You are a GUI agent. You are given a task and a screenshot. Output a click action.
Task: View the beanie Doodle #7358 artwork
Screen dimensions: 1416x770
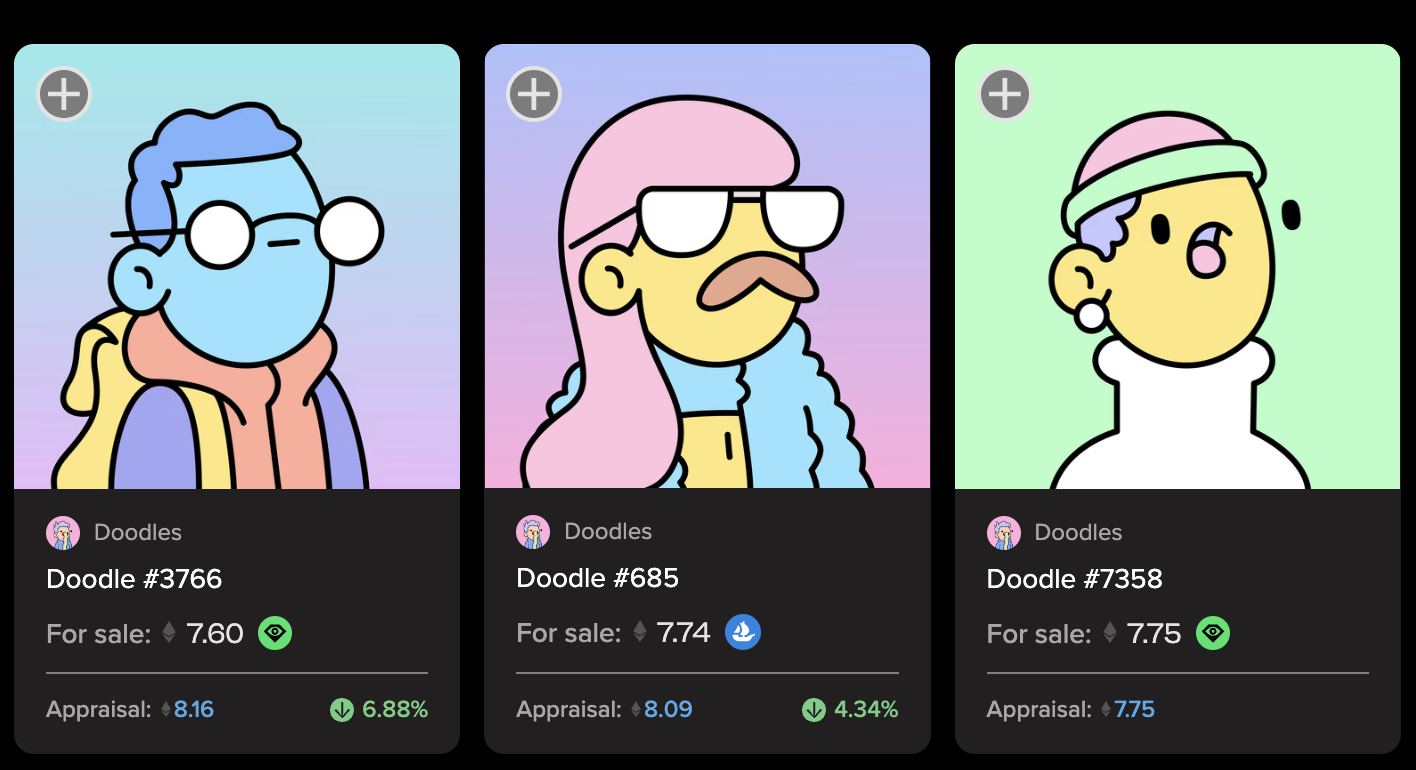(1177, 267)
